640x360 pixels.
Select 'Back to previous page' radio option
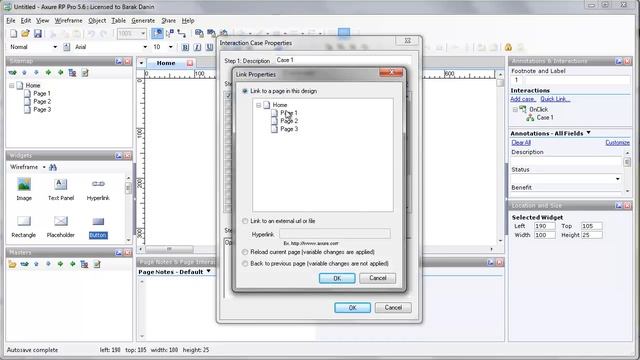point(245,264)
